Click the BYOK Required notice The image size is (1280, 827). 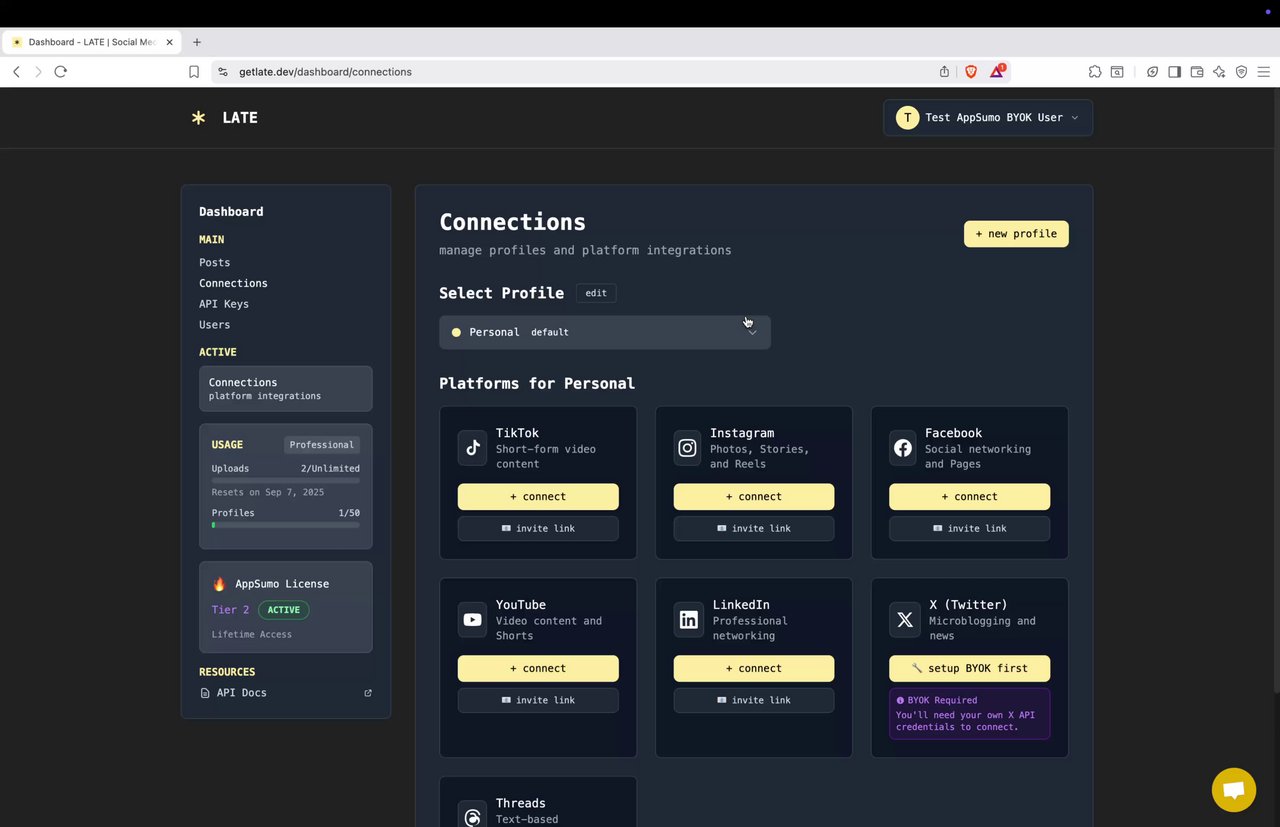coord(969,714)
